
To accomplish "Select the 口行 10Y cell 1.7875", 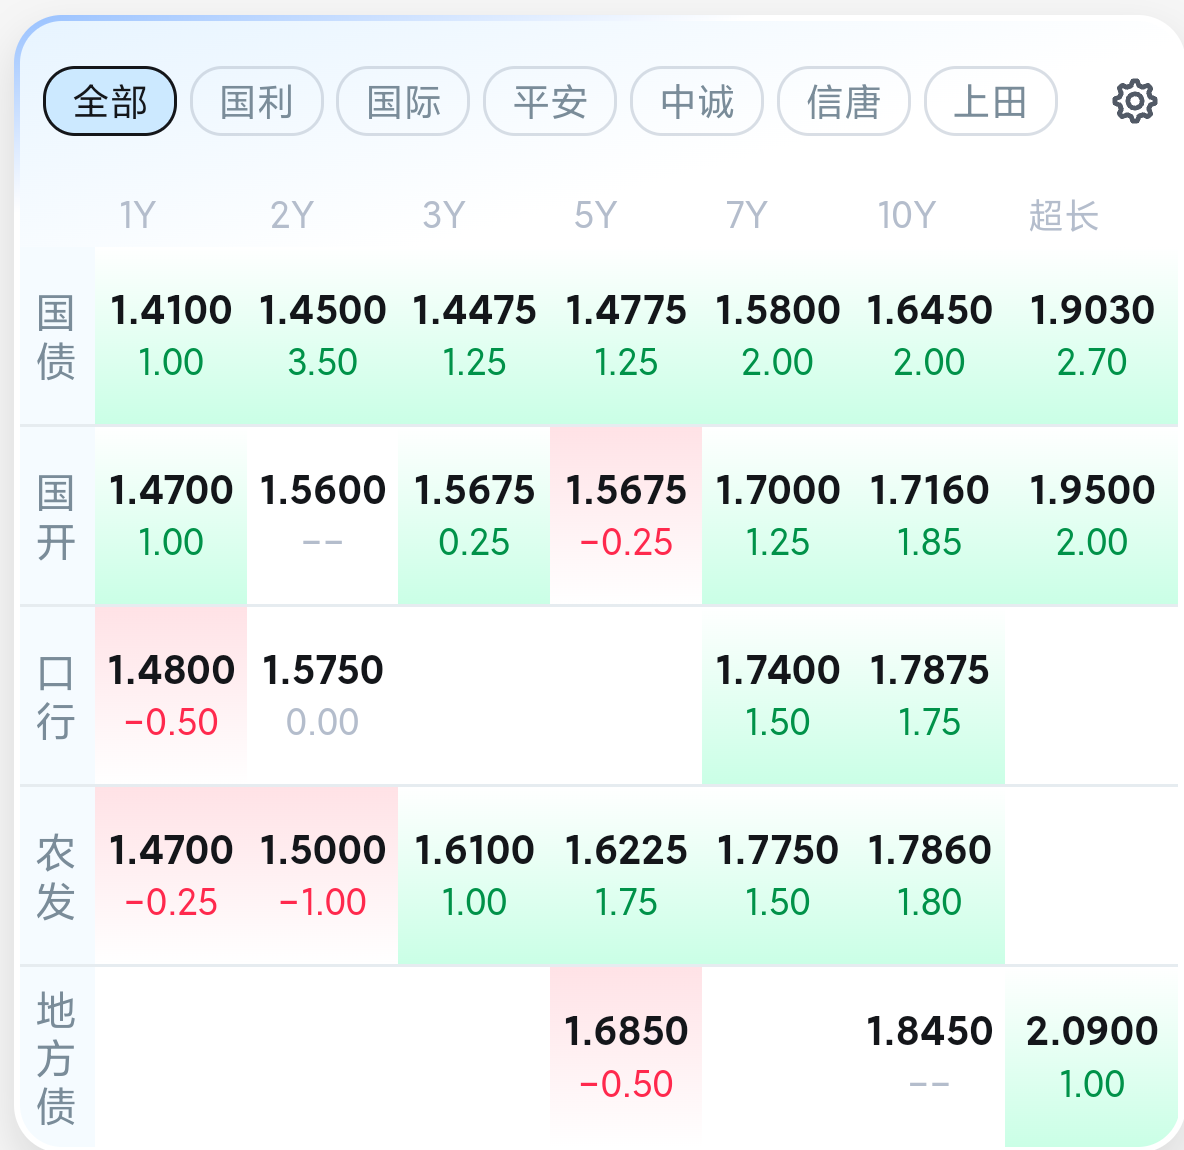I will tap(929, 695).
